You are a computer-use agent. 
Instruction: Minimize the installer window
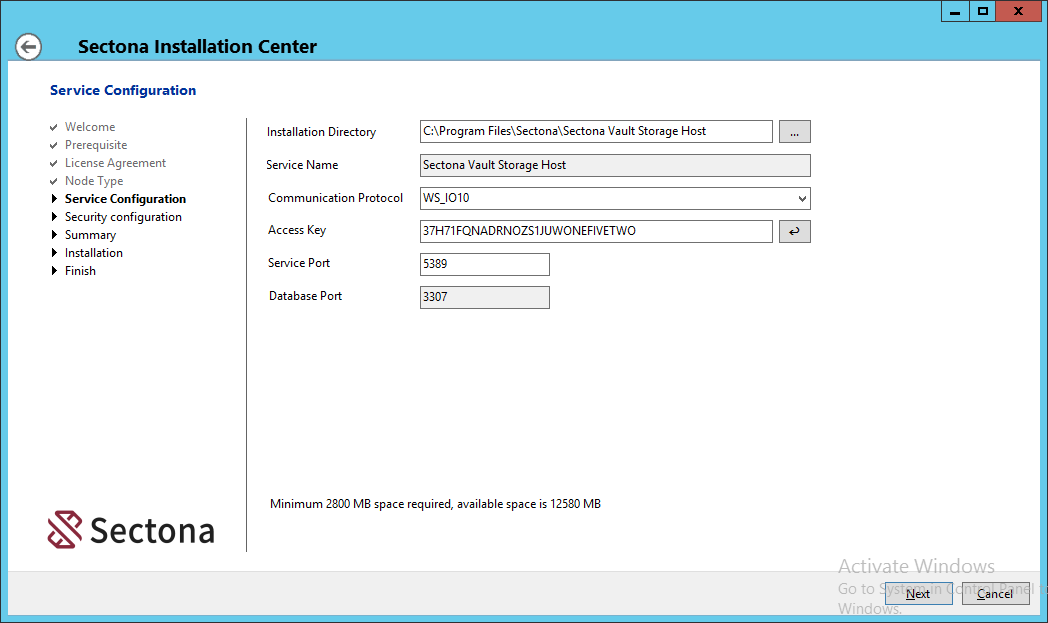[954, 11]
